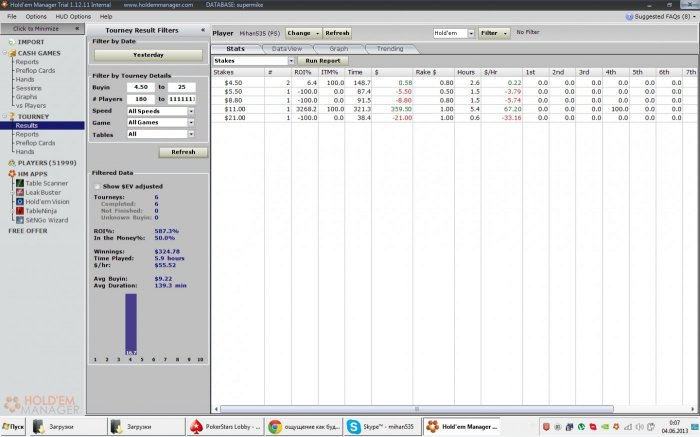This screenshot has width=700, height=437.
Task: Select the $21.00 stakes row
Action: point(453,118)
